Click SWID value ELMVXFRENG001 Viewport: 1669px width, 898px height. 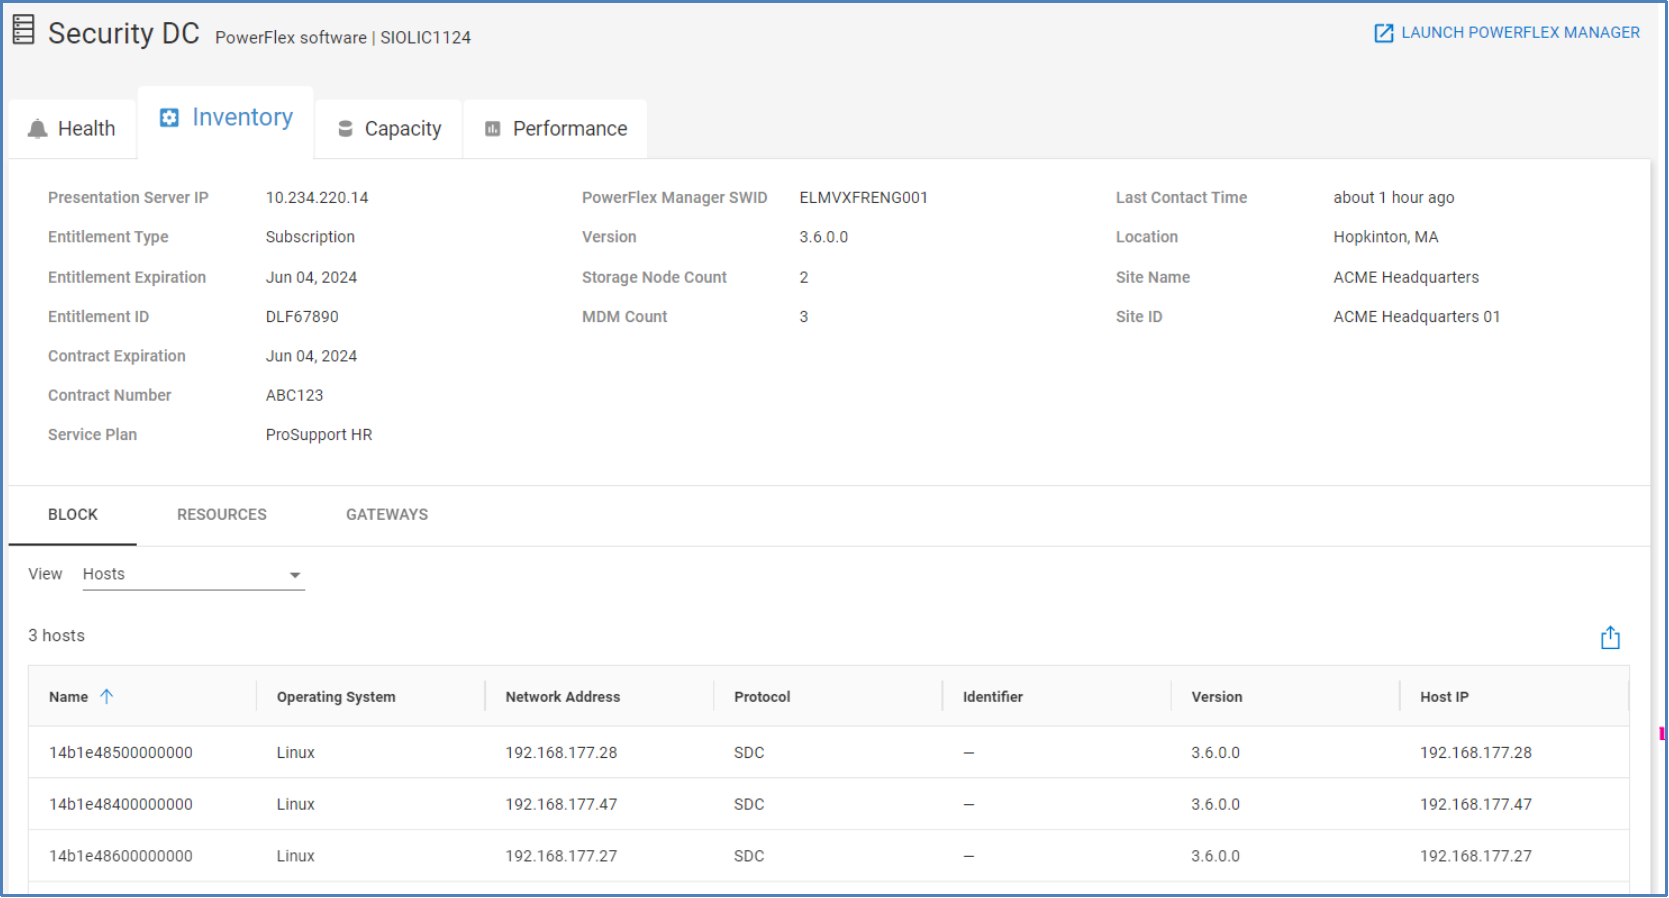coord(864,198)
